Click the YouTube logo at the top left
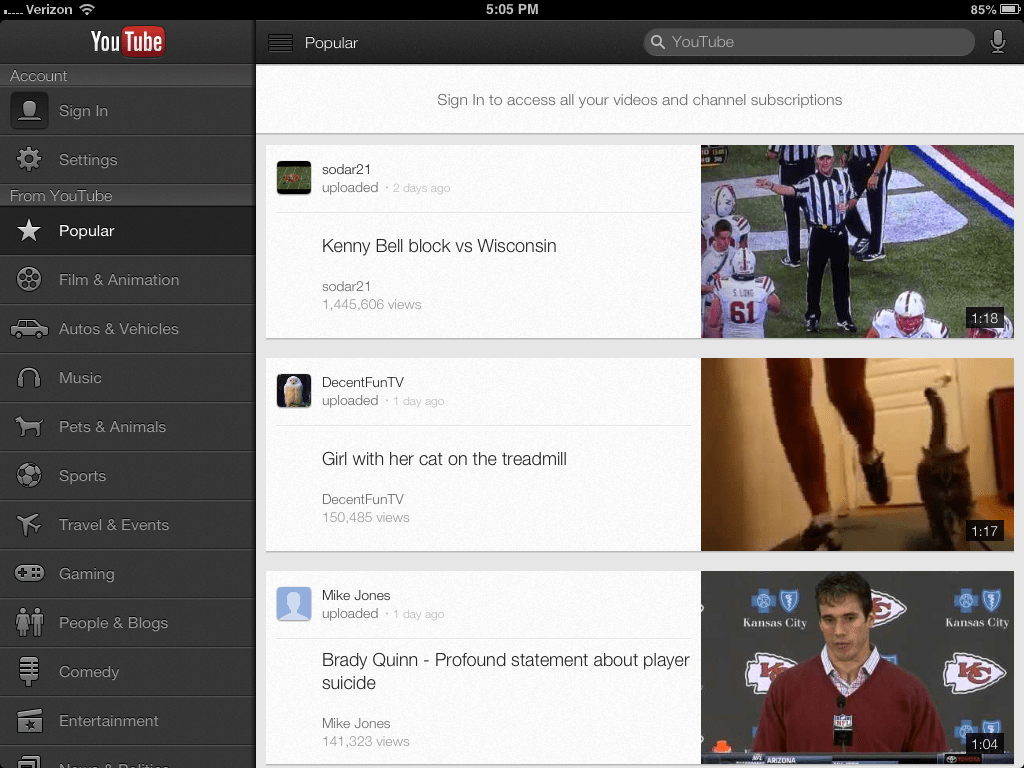The width and height of the screenshot is (1024, 768). 127,42
